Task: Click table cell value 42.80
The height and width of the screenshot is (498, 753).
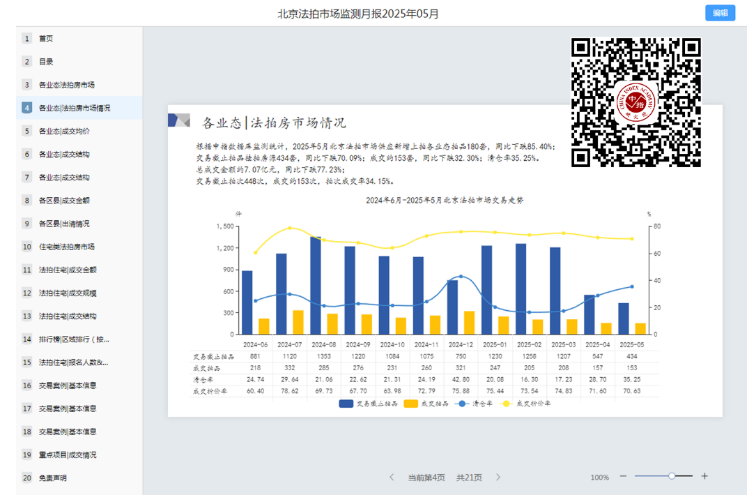Action: click(x=461, y=379)
